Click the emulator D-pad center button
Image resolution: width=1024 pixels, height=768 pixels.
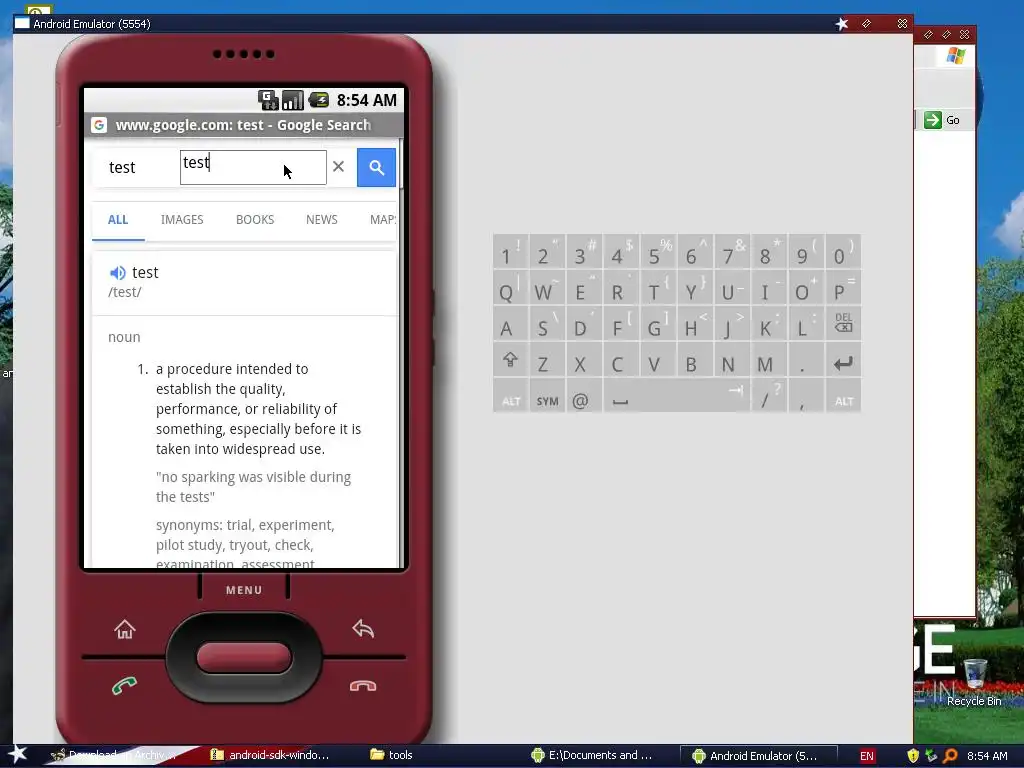pos(244,657)
